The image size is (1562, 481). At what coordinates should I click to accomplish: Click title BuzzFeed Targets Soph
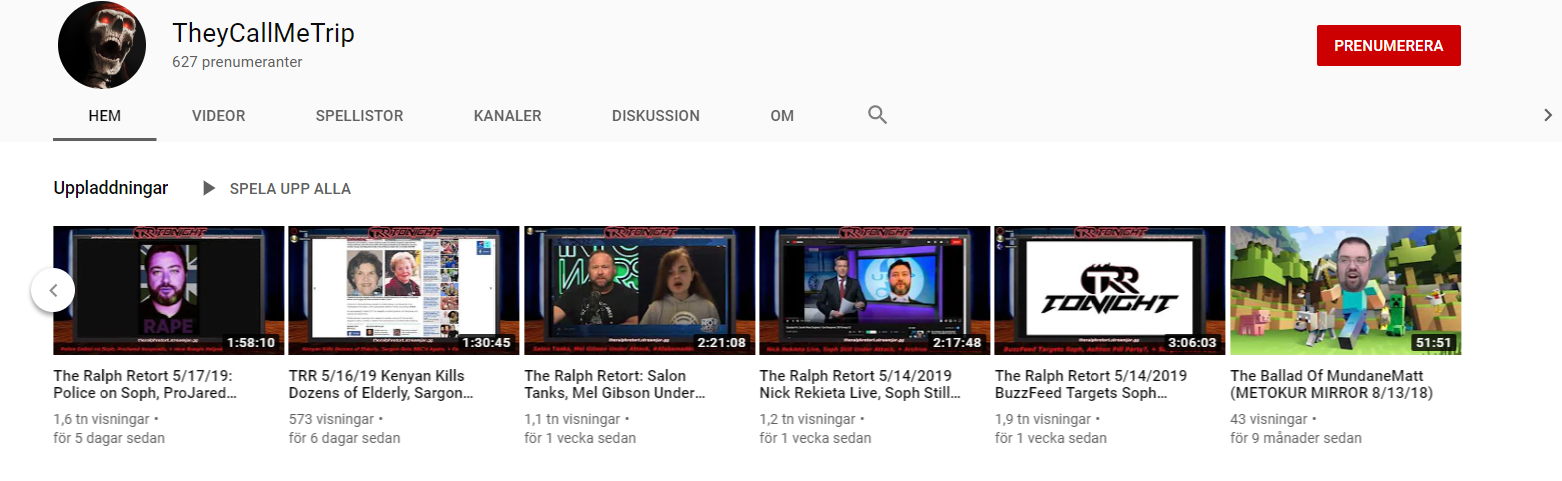pos(1091,385)
